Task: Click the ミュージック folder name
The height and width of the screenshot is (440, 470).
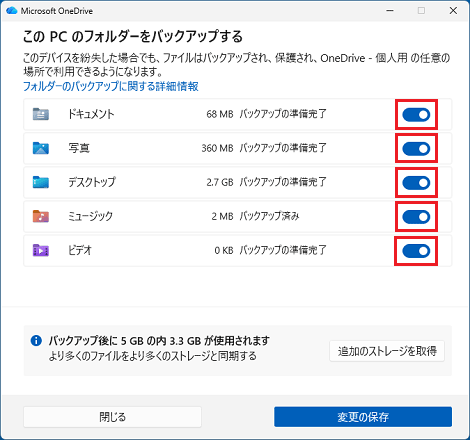Action: (90, 216)
